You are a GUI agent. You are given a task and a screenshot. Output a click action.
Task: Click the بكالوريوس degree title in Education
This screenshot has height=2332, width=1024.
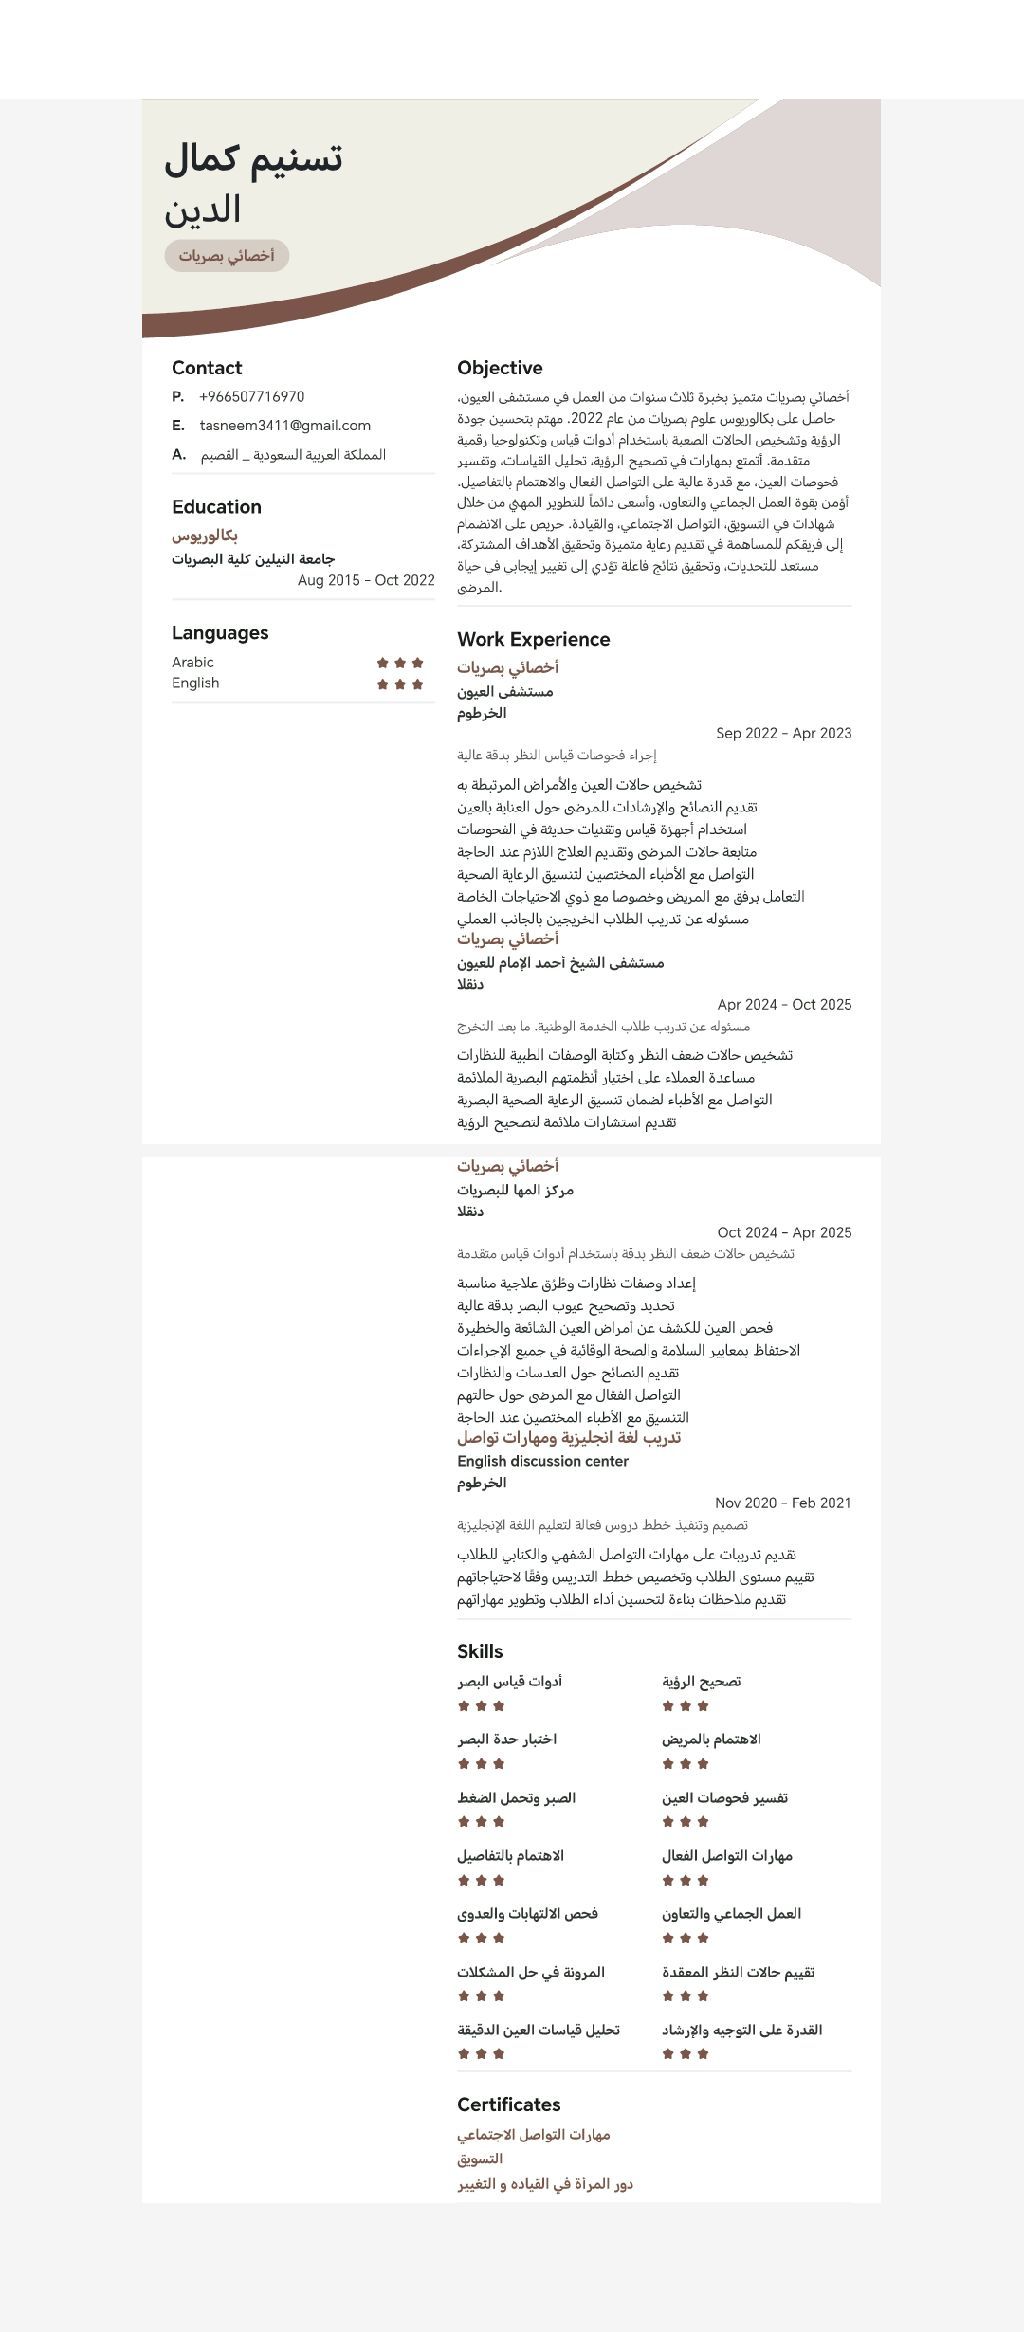point(205,535)
